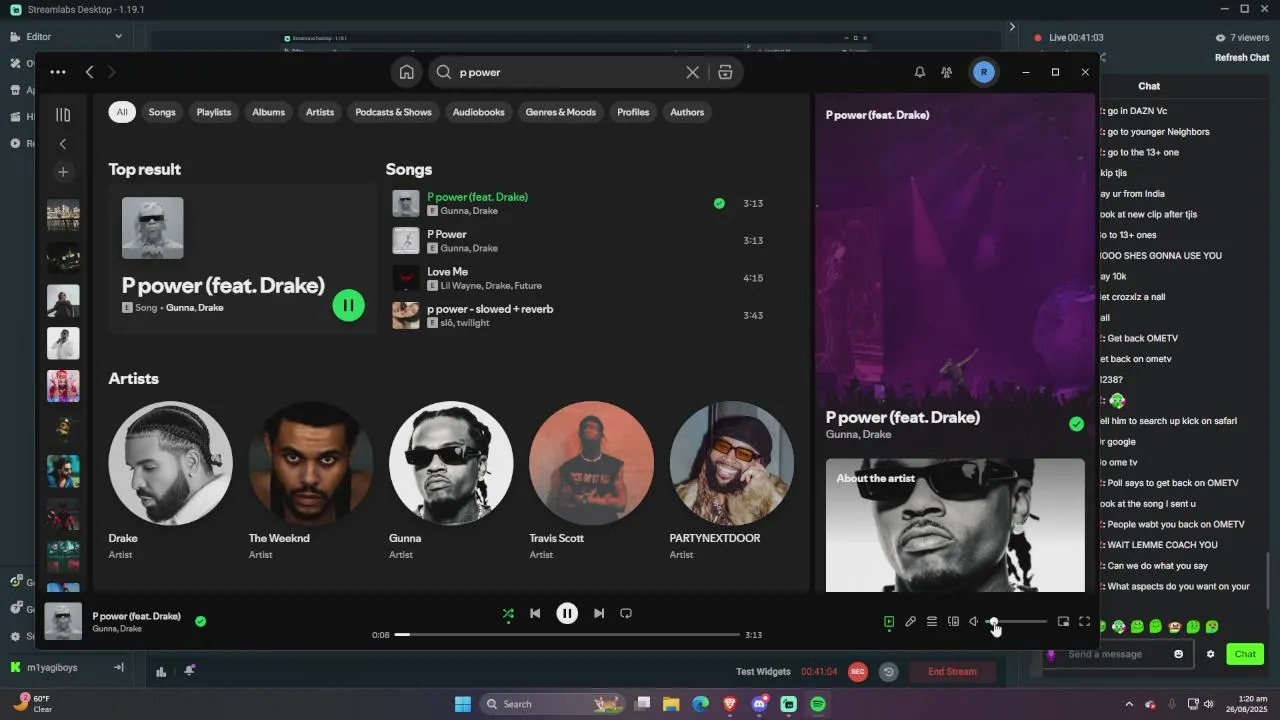
Task: Open chat settings gear icon
Action: pos(1210,654)
